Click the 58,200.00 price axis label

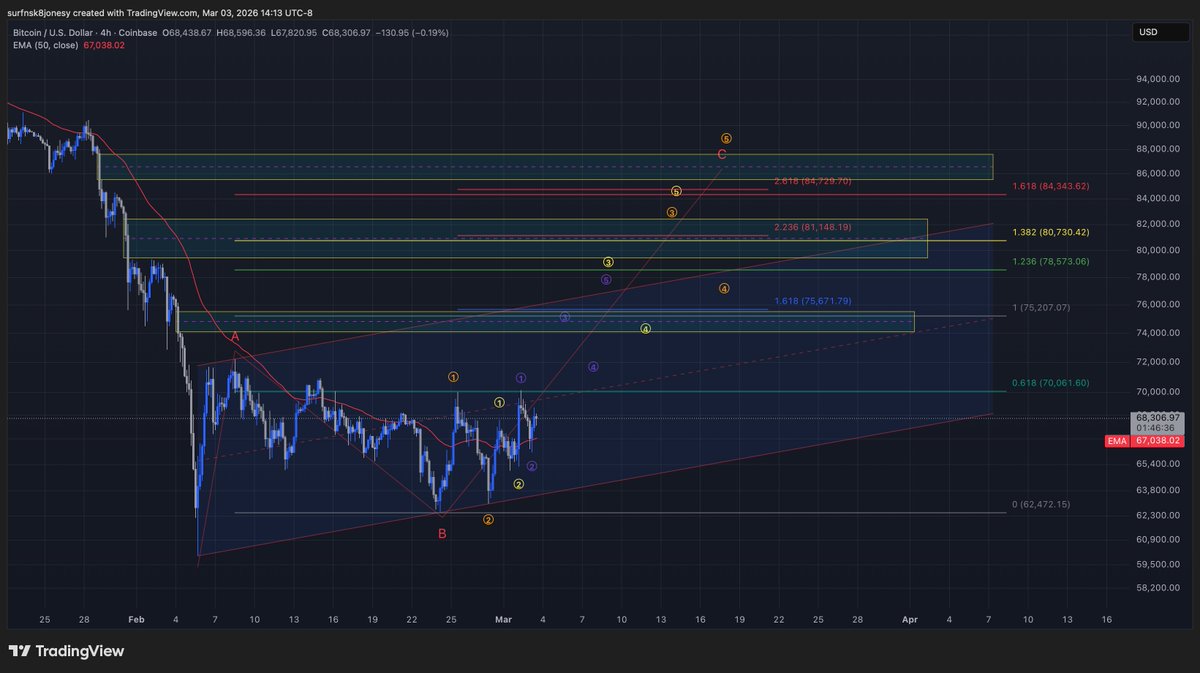1159,588
